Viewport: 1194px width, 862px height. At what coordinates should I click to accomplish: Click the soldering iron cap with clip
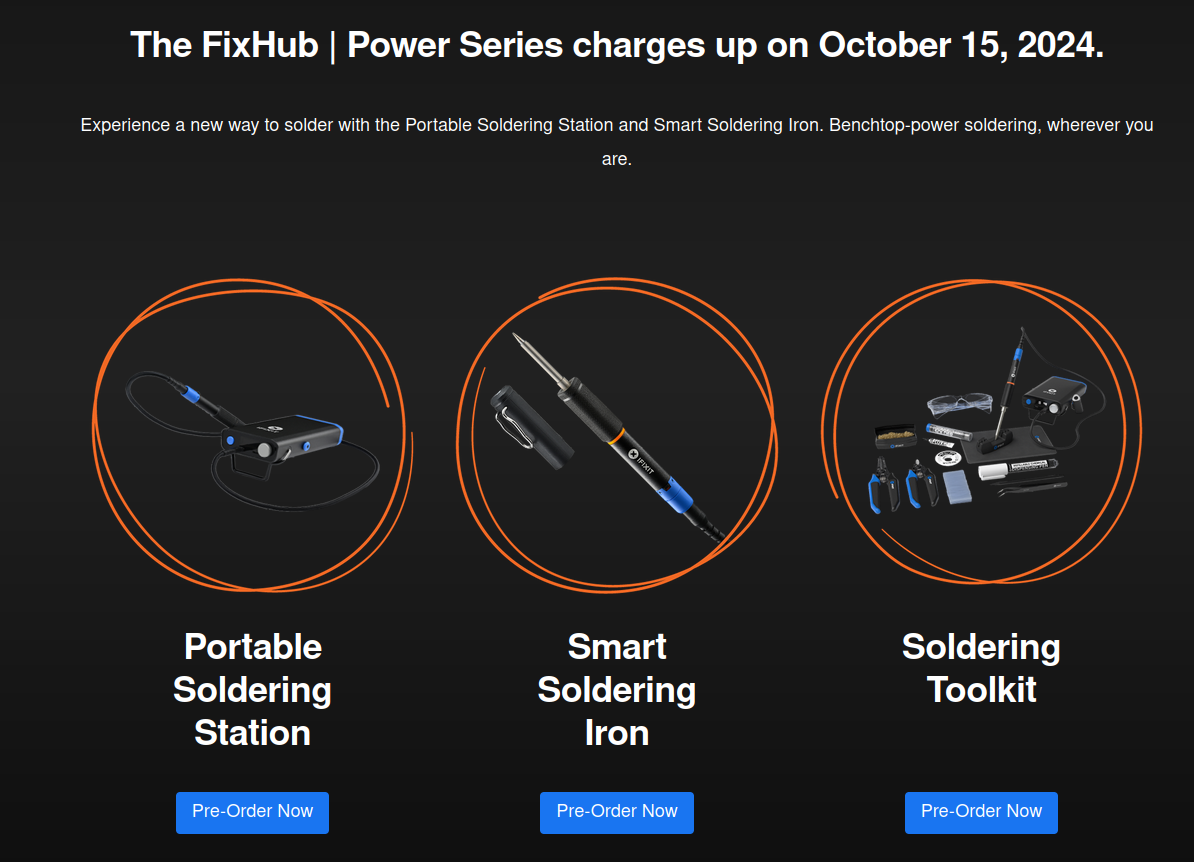point(531,427)
